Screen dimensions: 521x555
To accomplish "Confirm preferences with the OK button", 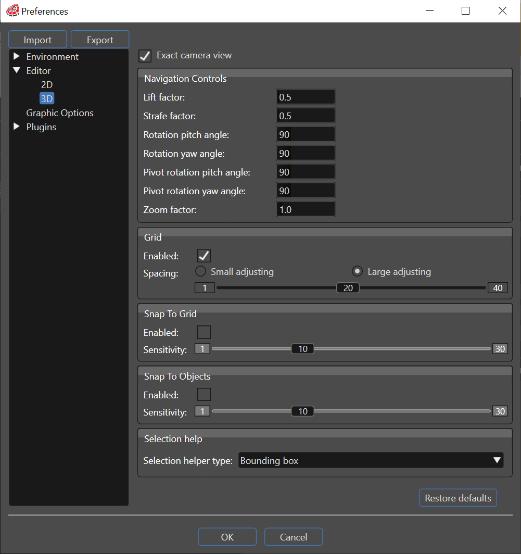I will pos(227,537).
